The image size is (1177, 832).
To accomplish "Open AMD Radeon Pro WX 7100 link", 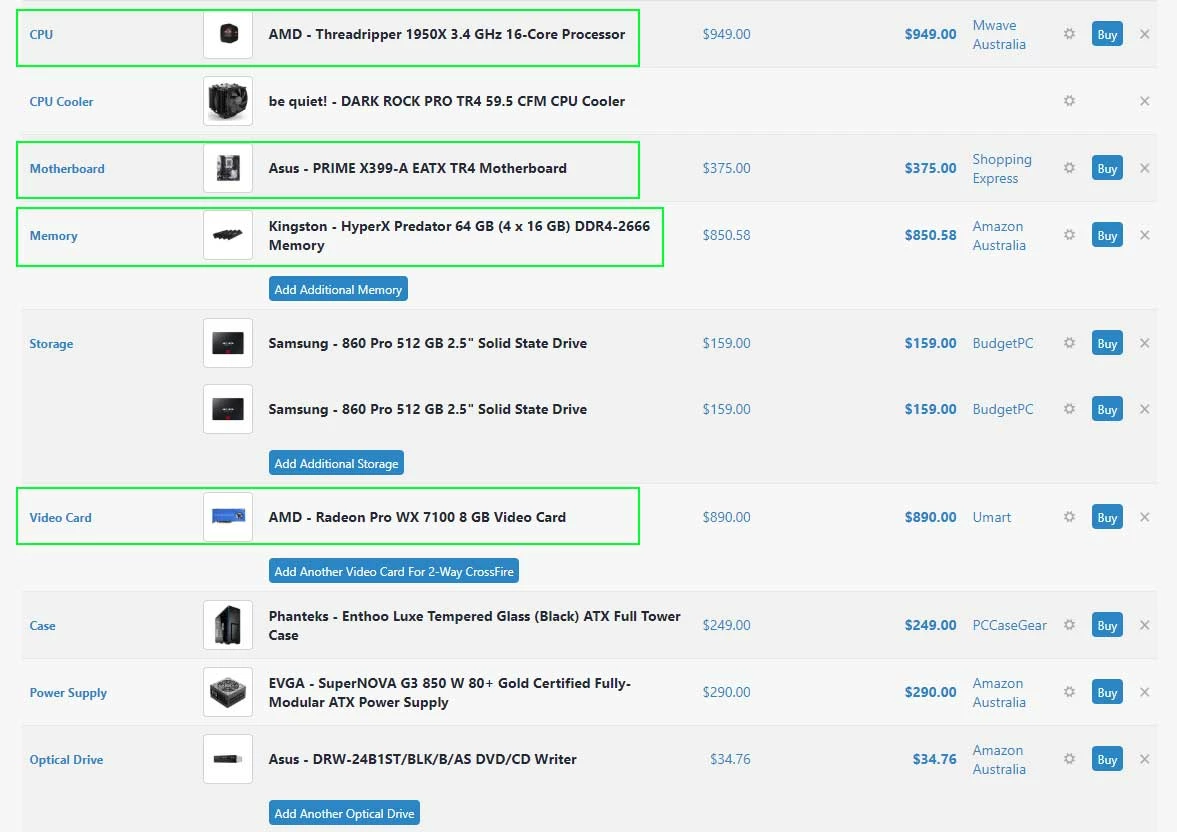I will pyautogui.click(x=417, y=517).
